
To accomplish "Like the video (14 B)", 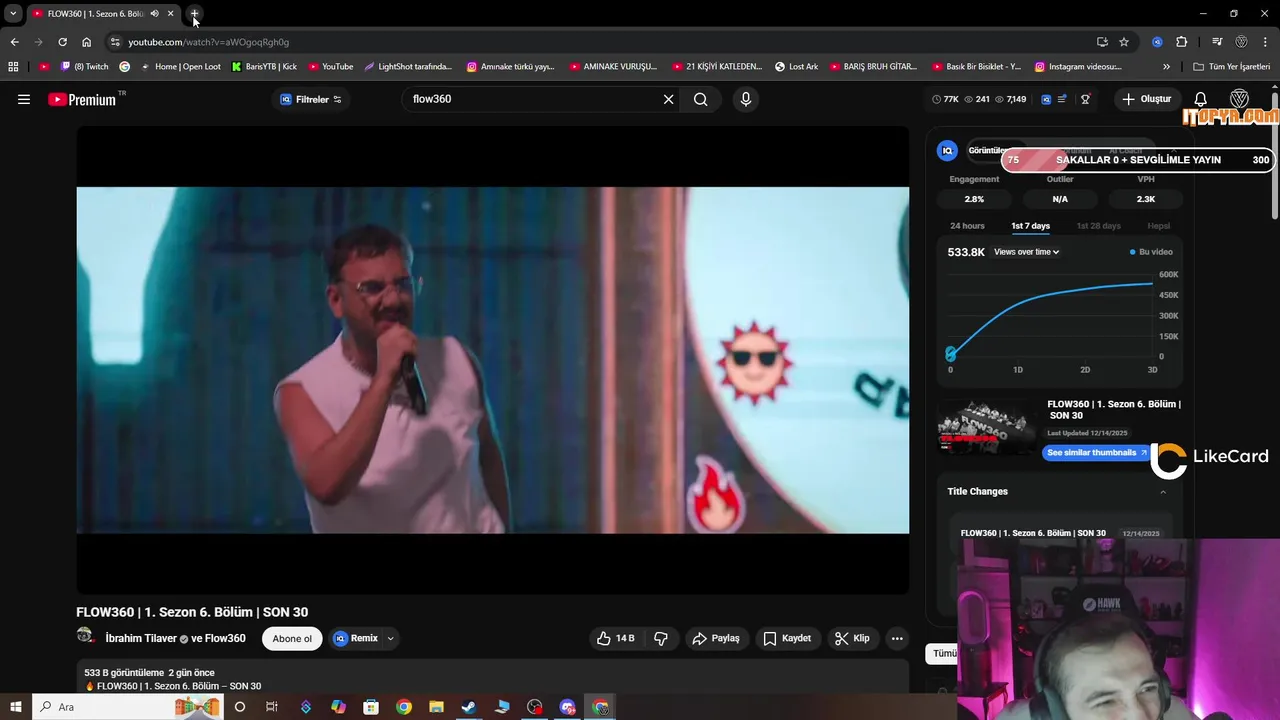I will 615,638.
